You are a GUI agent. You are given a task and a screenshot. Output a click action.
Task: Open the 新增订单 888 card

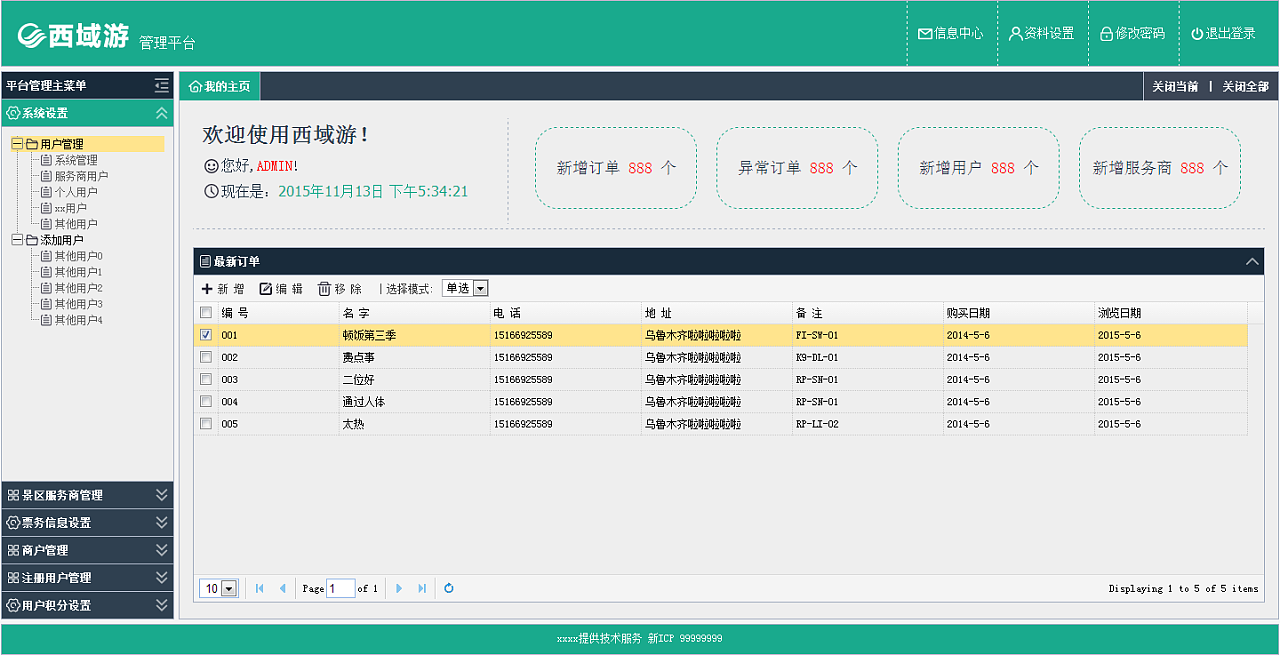(x=616, y=168)
